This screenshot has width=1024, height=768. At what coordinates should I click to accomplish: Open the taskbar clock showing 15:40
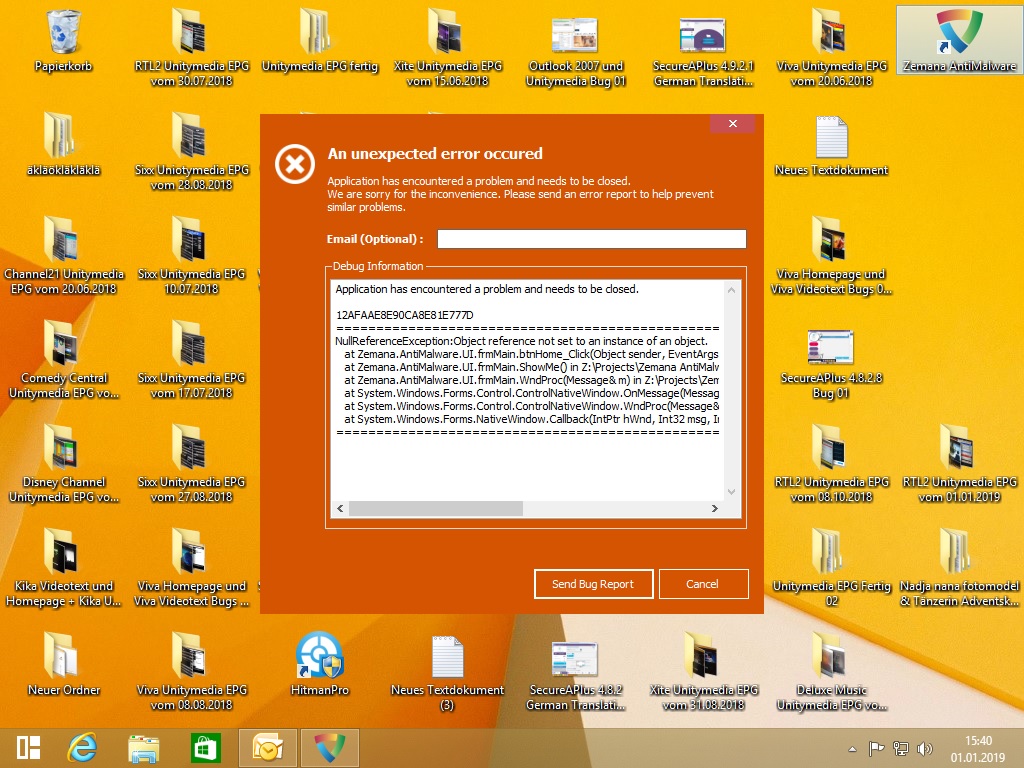[x=978, y=749]
